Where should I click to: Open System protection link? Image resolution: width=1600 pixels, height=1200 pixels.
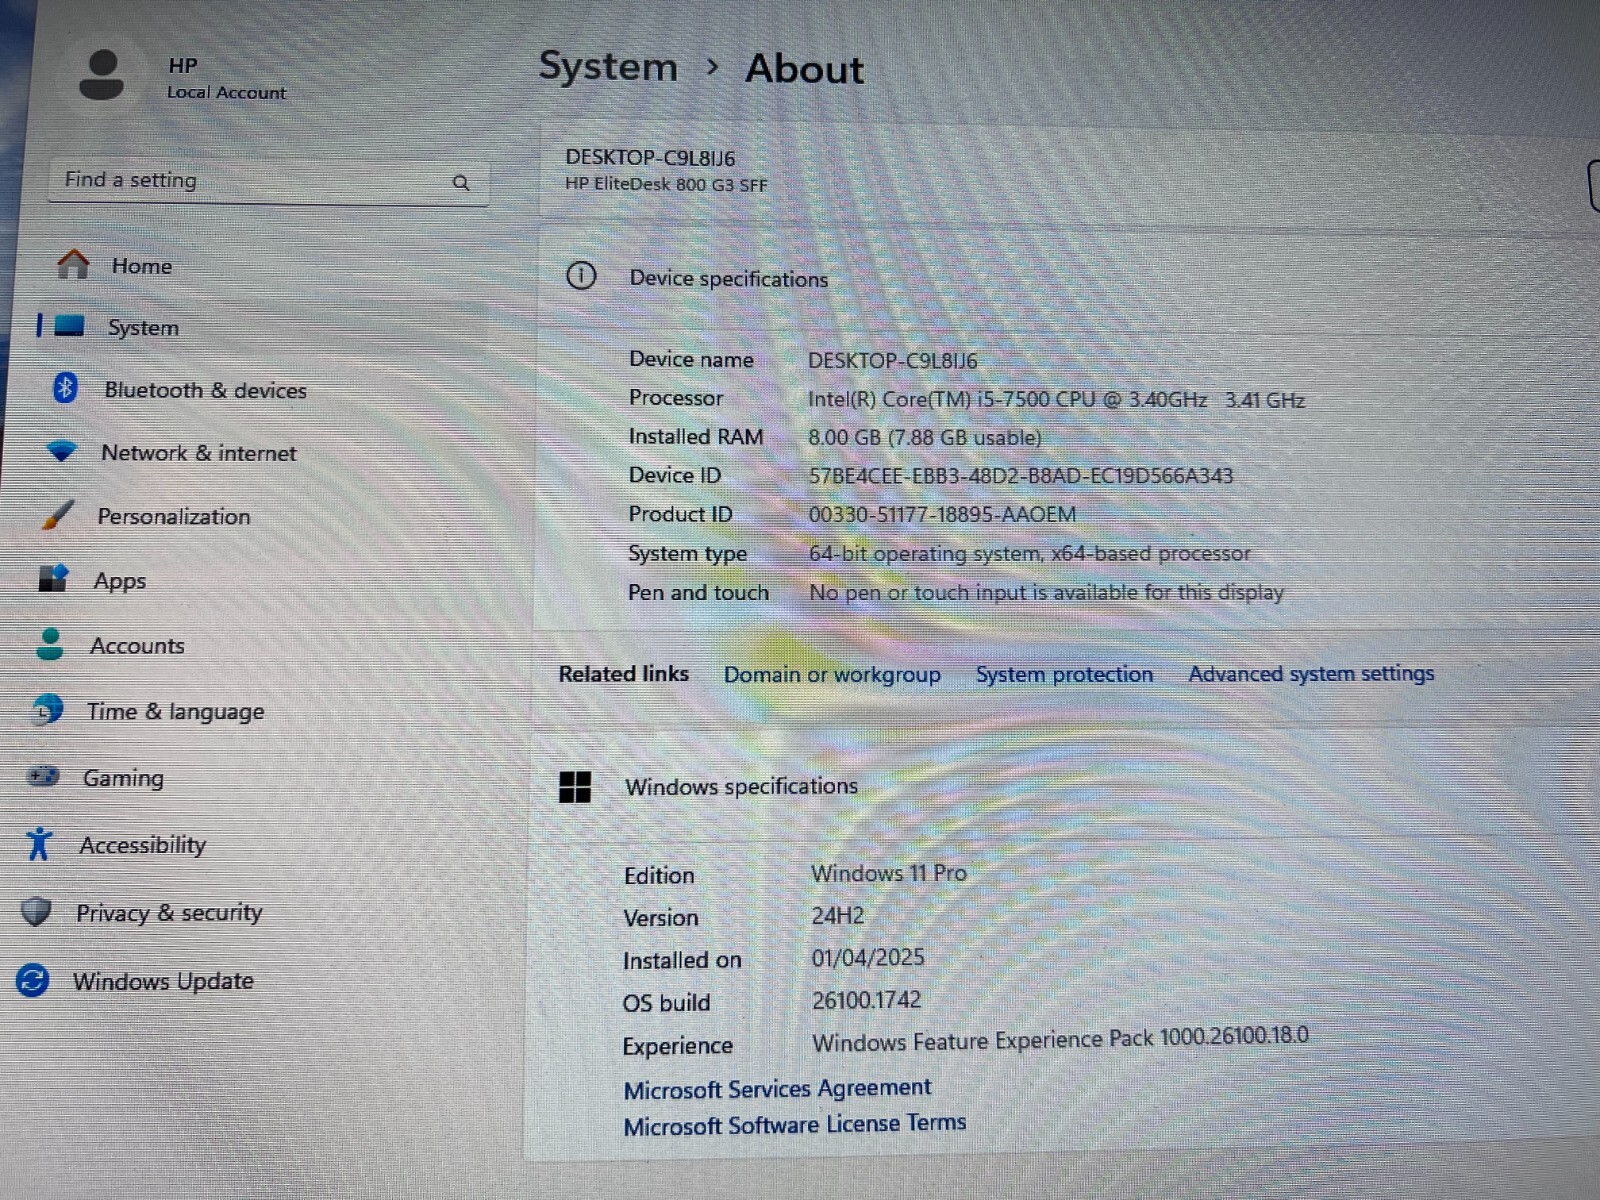coord(1064,674)
